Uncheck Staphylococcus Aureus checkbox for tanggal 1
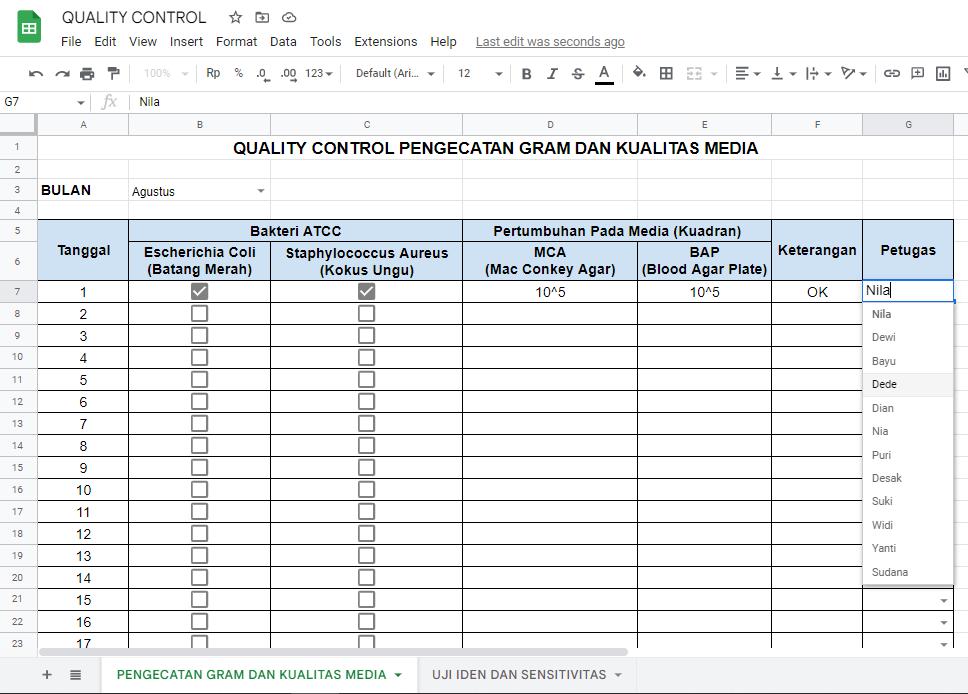The height and width of the screenshot is (694, 968). tap(366, 291)
